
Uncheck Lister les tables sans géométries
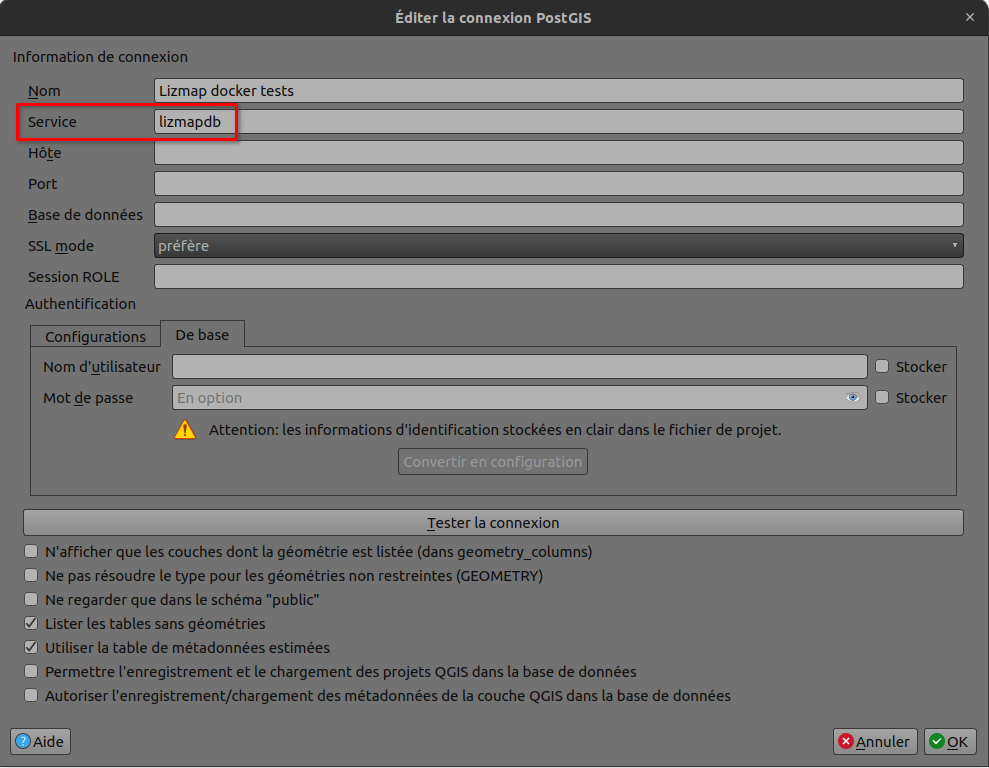pos(32,624)
